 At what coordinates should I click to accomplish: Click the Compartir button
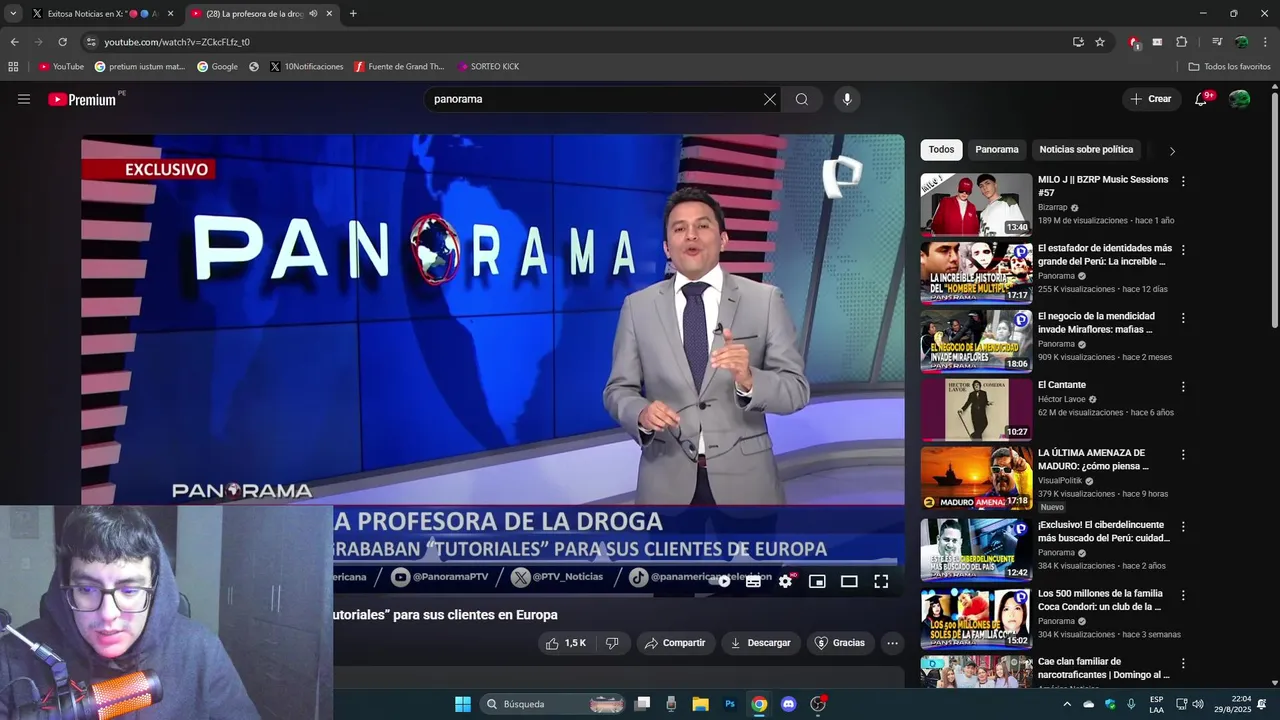pyautogui.click(x=675, y=643)
